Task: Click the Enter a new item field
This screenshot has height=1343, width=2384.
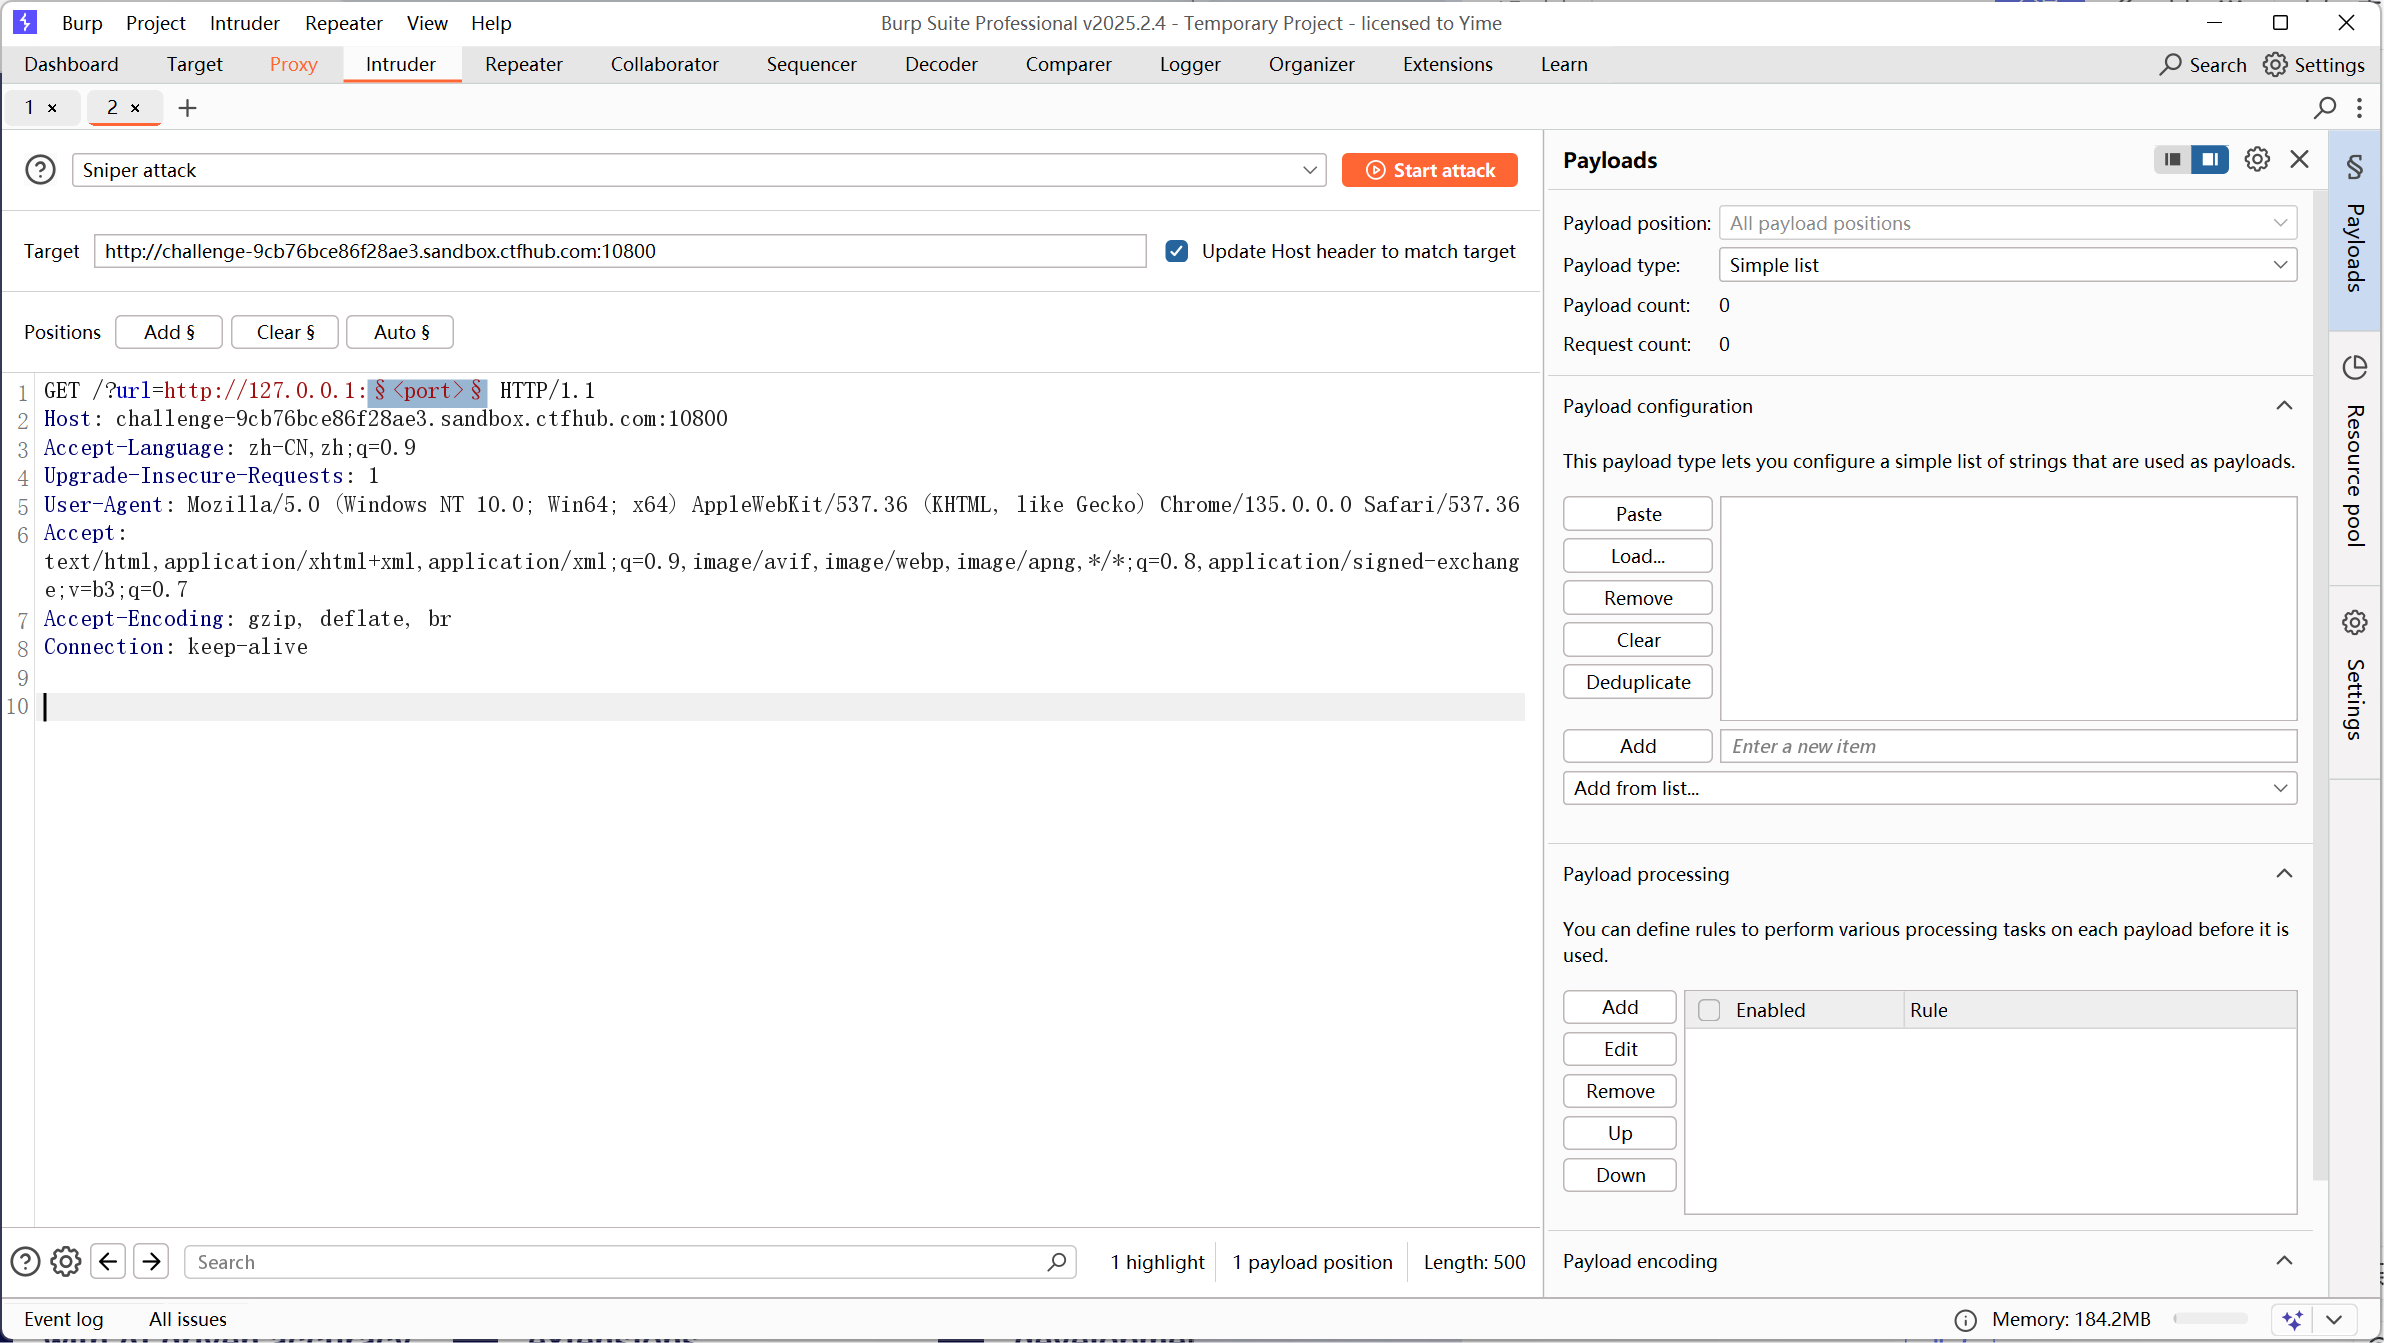Action: pos(2007,746)
